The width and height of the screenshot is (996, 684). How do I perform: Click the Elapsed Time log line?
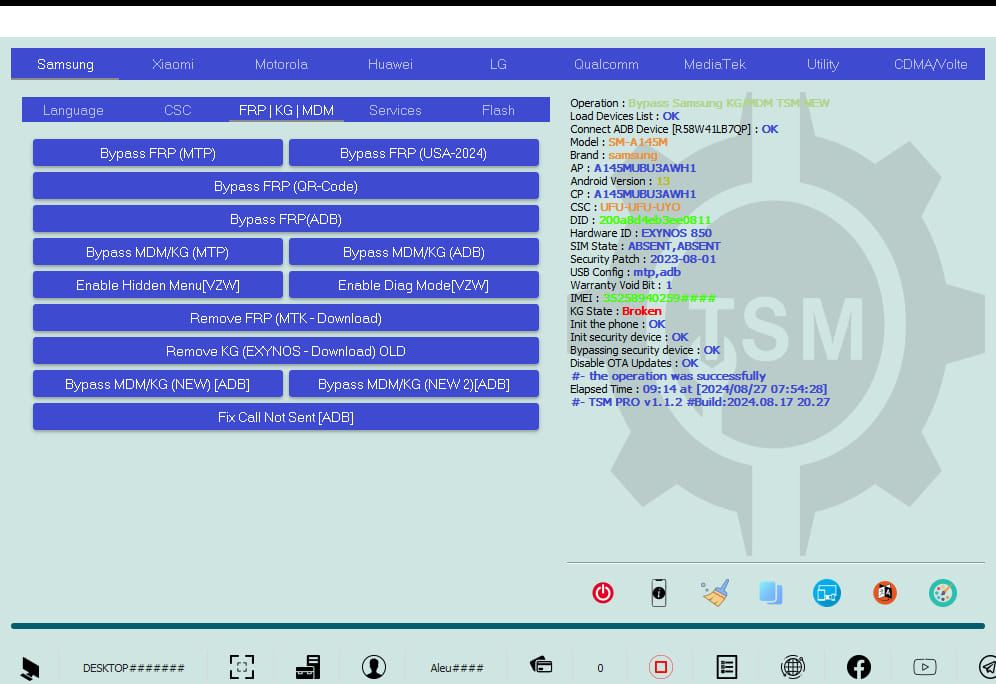point(699,389)
